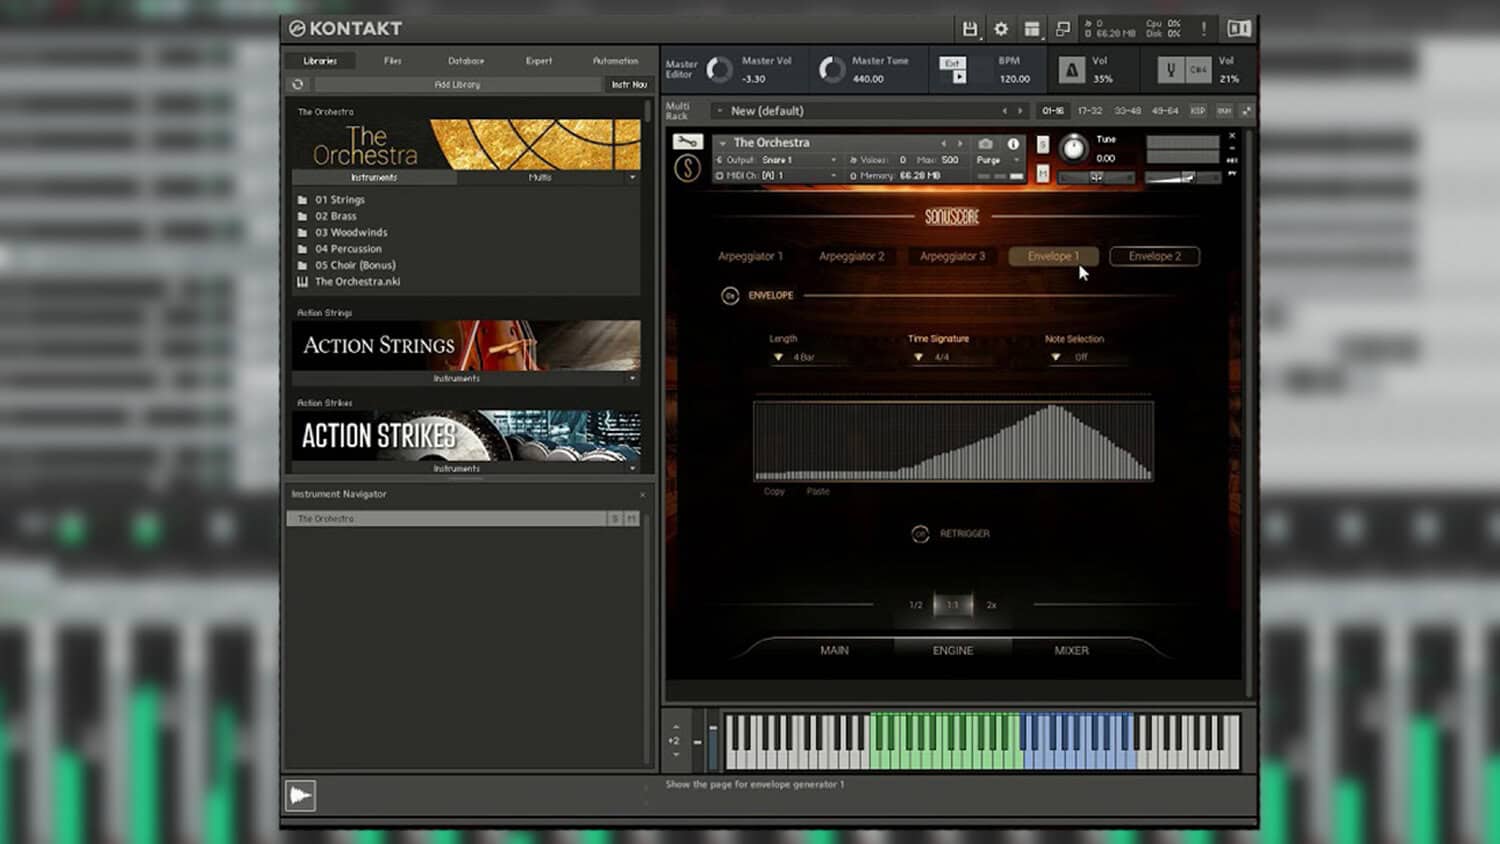Viewport: 1500px width, 844px height.
Task: Open Kontakt options gear icon
Action: [x=1001, y=29]
